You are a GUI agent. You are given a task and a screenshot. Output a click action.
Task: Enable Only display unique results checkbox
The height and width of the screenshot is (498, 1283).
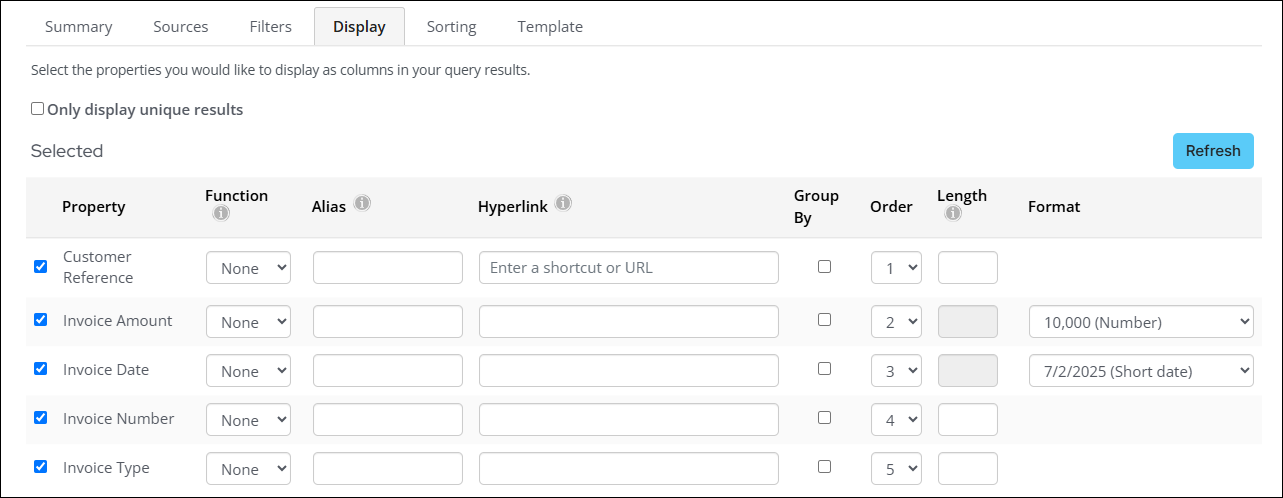coord(38,109)
